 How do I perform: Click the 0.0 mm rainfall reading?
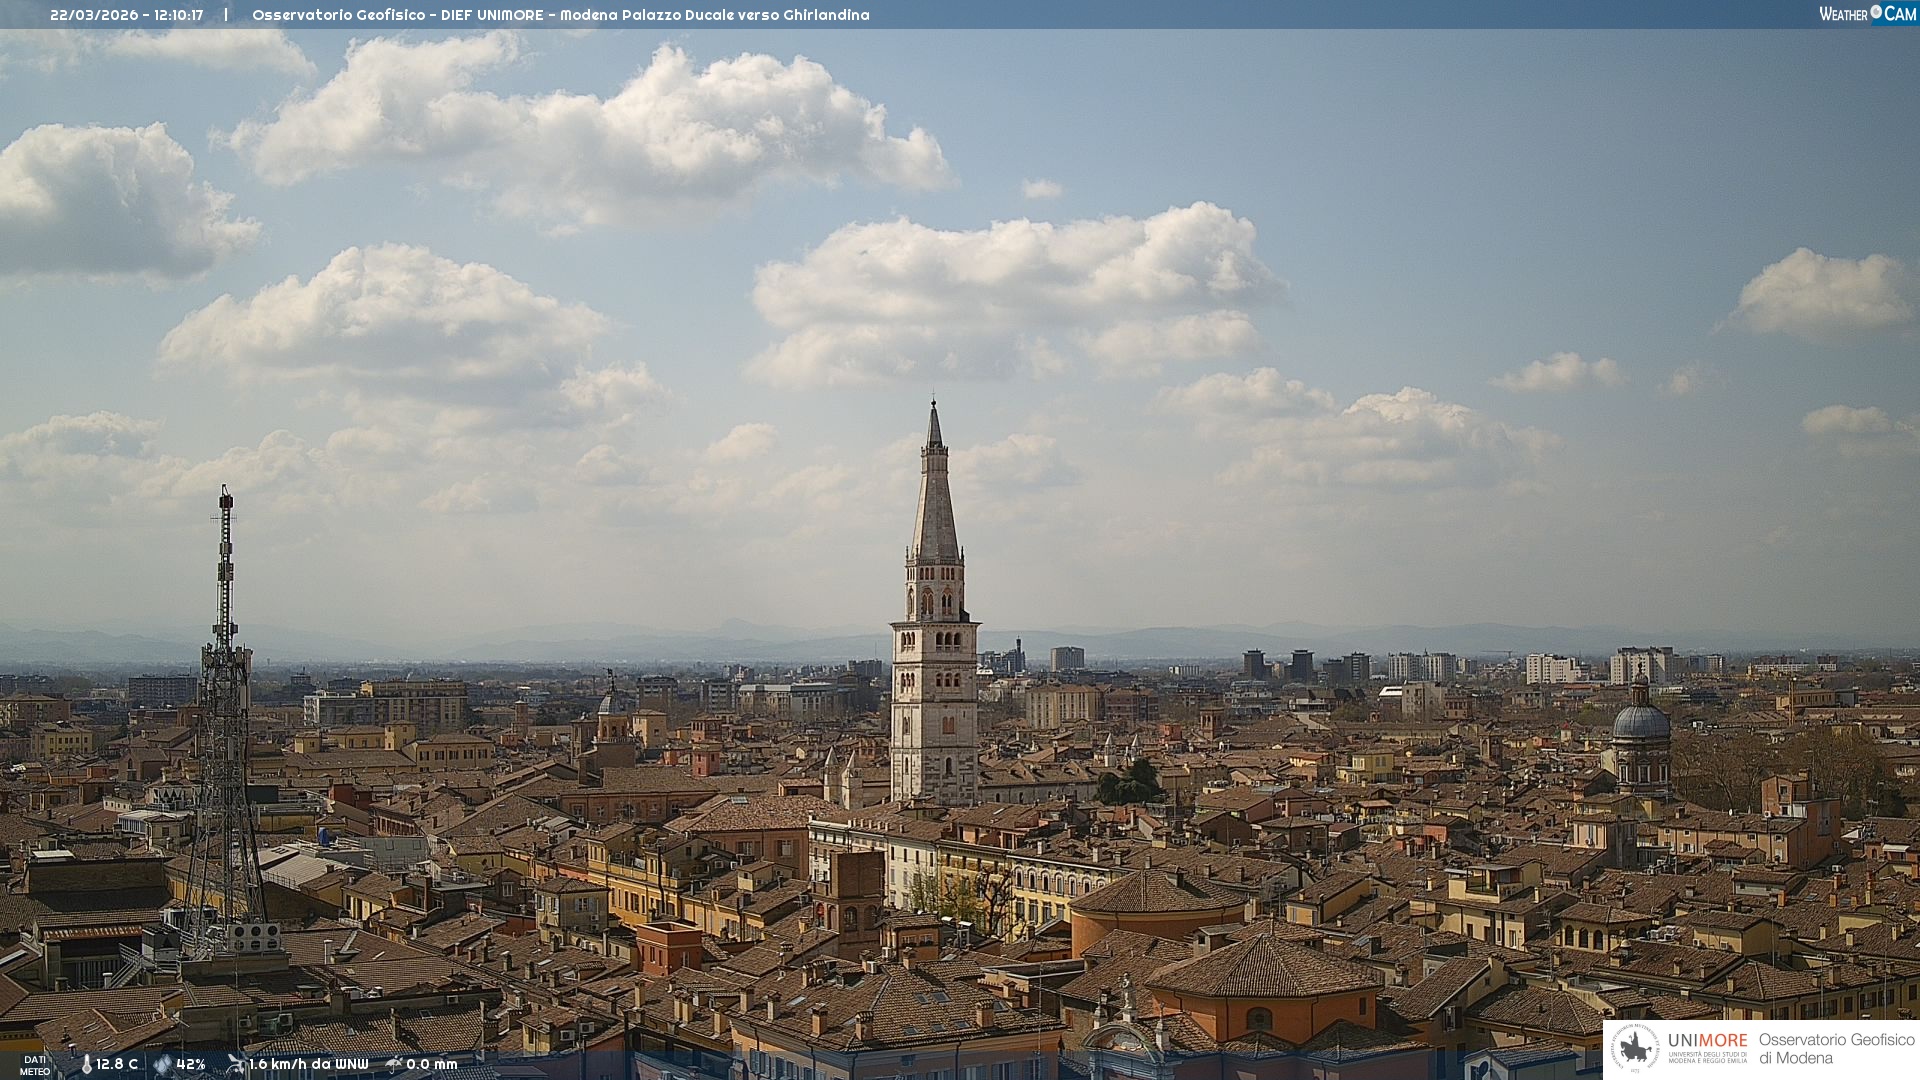(x=432, y=1064)
